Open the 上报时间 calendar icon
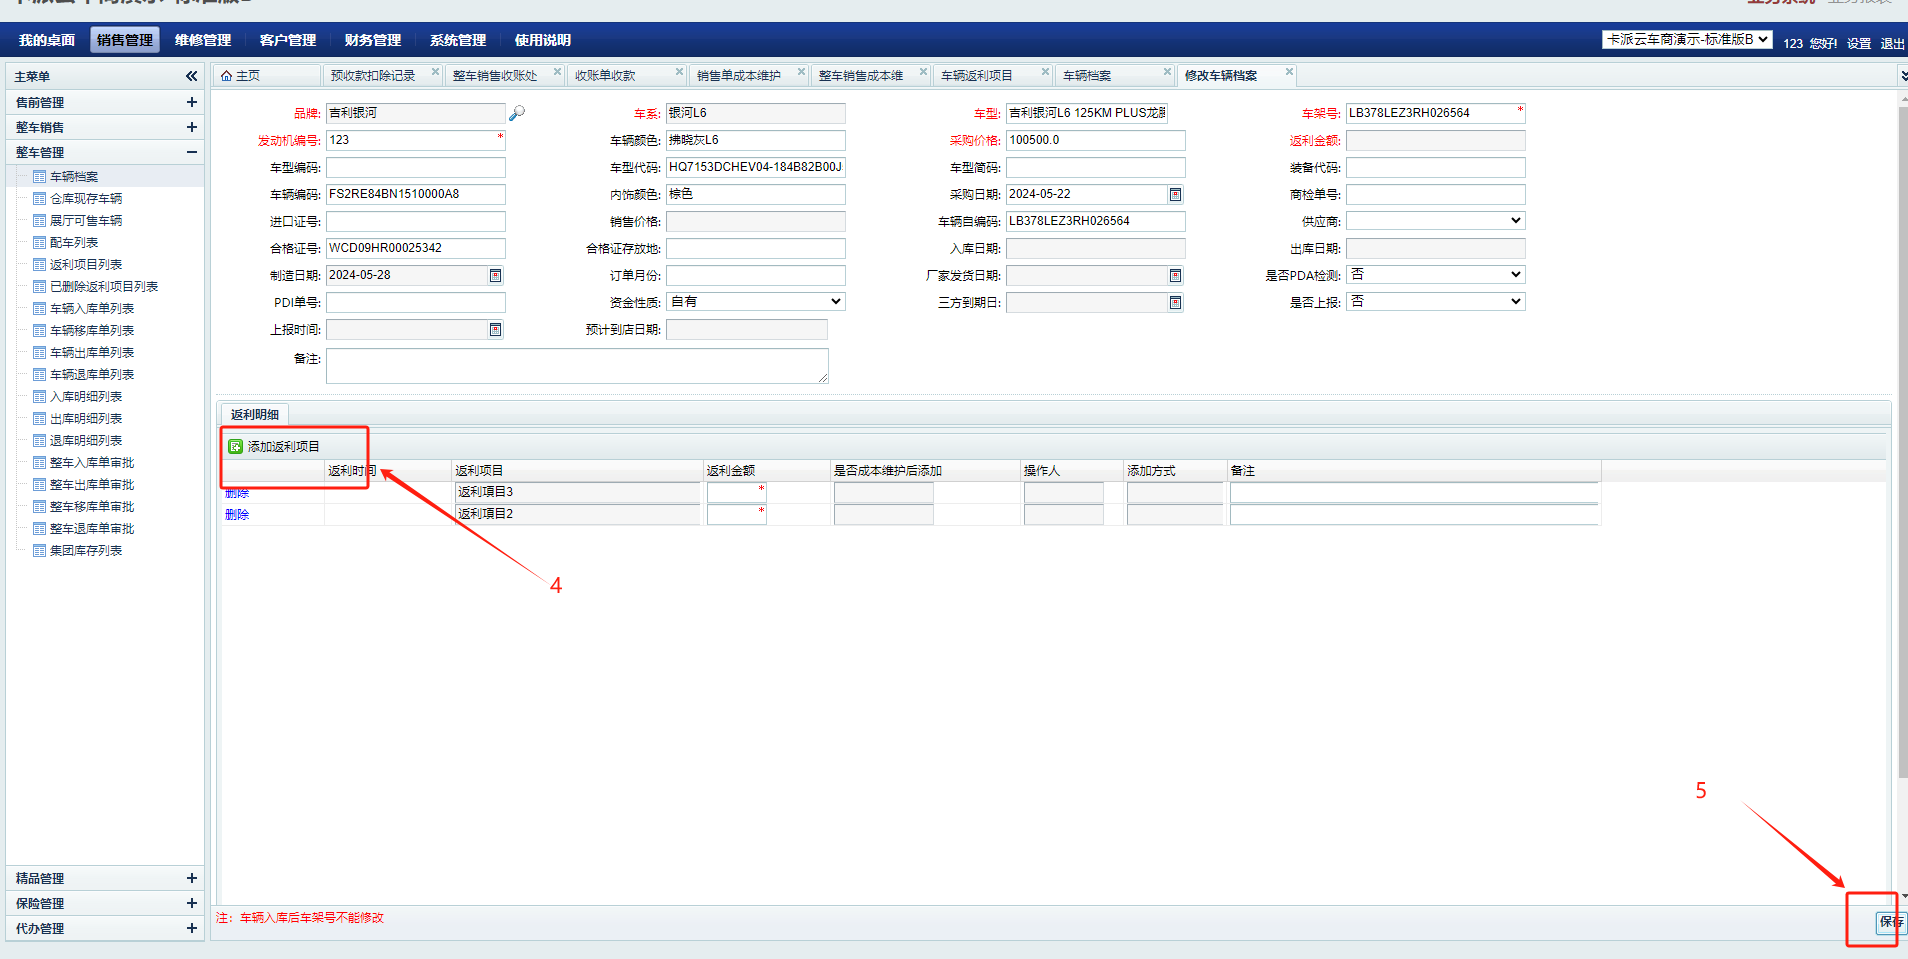 495,330
